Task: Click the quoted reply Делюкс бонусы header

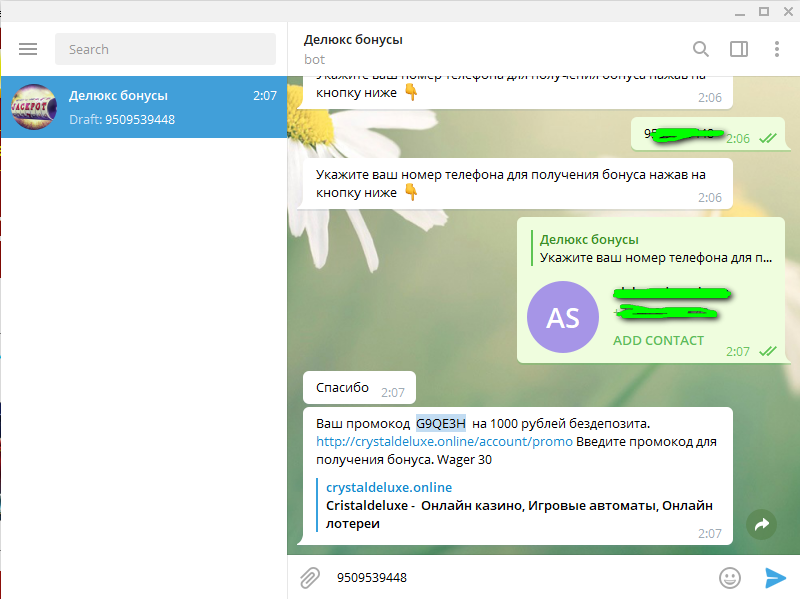Action: click(589, 239)
